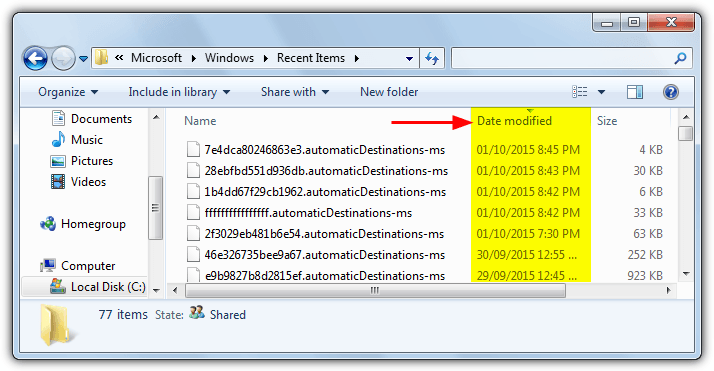The image size is (714, 371).
Task: Sort by the Name column header
Action: tap(200, 121)
